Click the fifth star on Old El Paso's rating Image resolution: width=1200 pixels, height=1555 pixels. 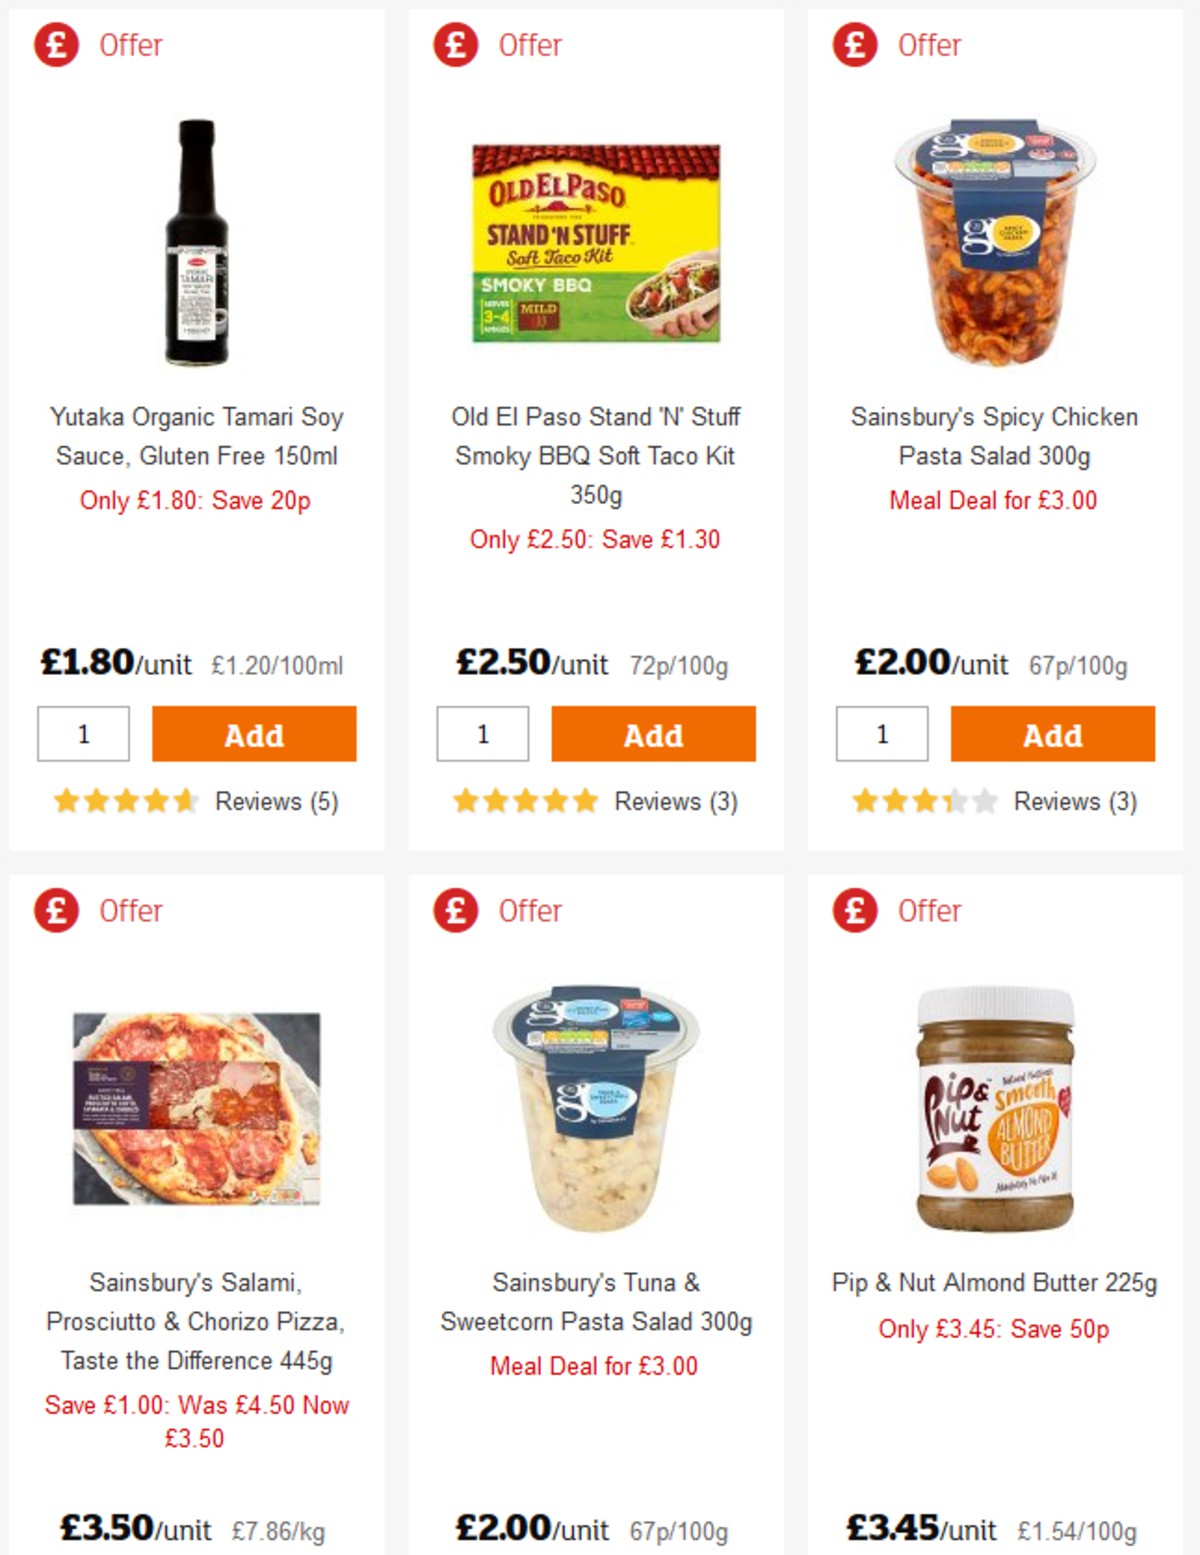click(585, 801)
